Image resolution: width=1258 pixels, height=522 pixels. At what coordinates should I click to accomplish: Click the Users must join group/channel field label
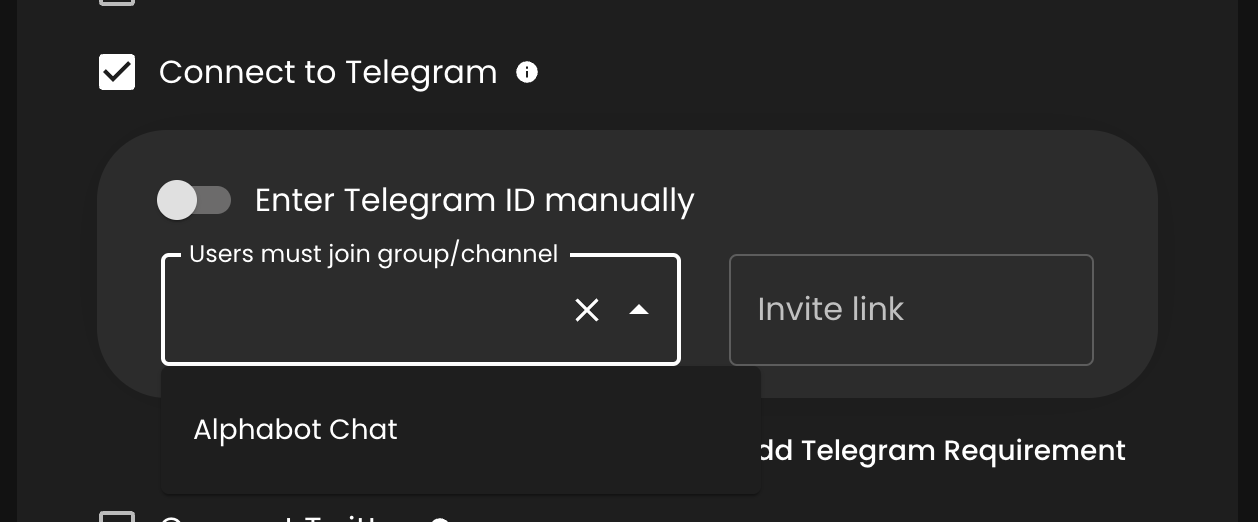(373, 254)
